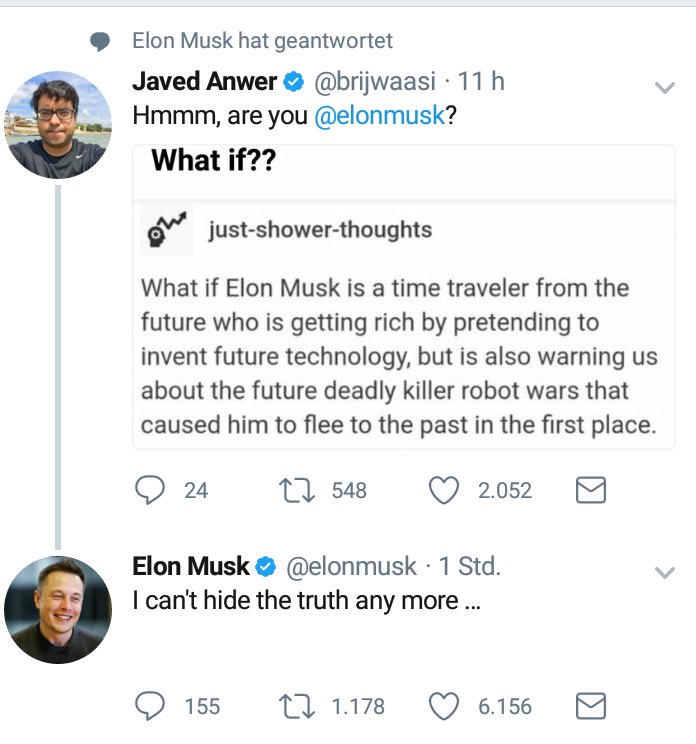This screenshot has width=696, height=744.
Task: Click the just-shower-thoughts blog icon
Action: point(167,230)
